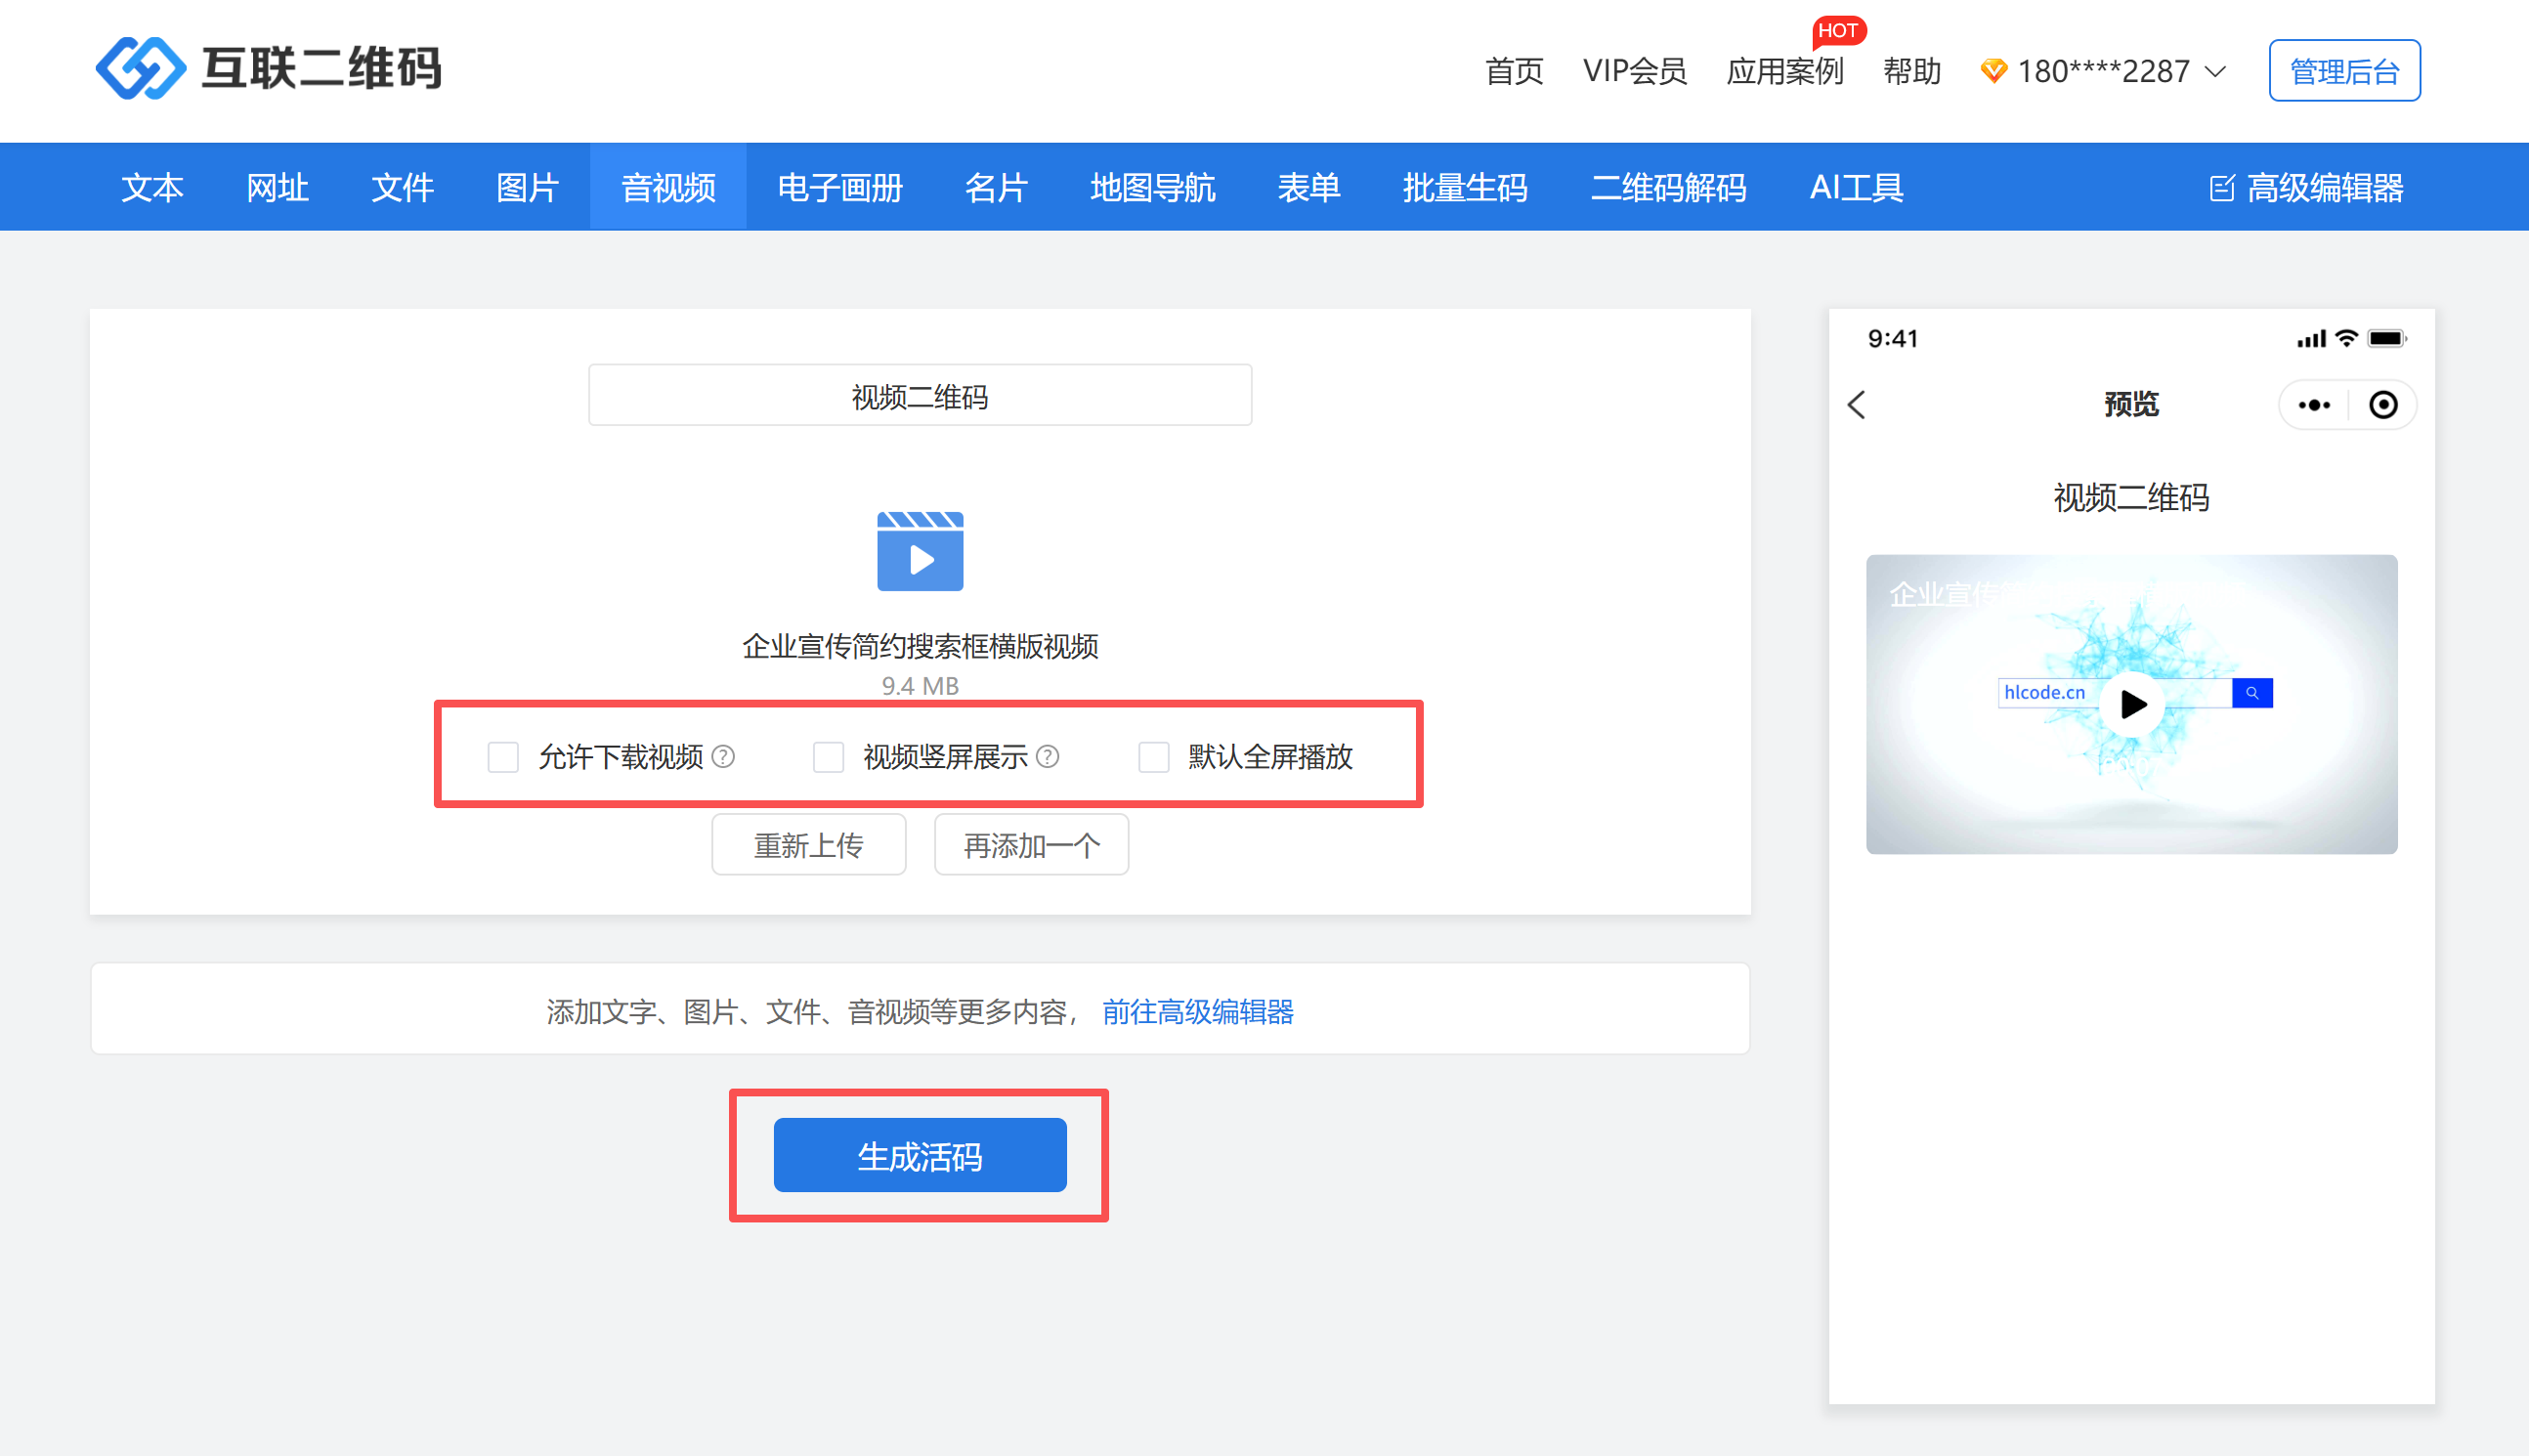The height and width of the screenshot is (1456, 2529).
Task: Open the three-dot menu in preview header
Action: pyautogui.click(x=2313, y=405)
